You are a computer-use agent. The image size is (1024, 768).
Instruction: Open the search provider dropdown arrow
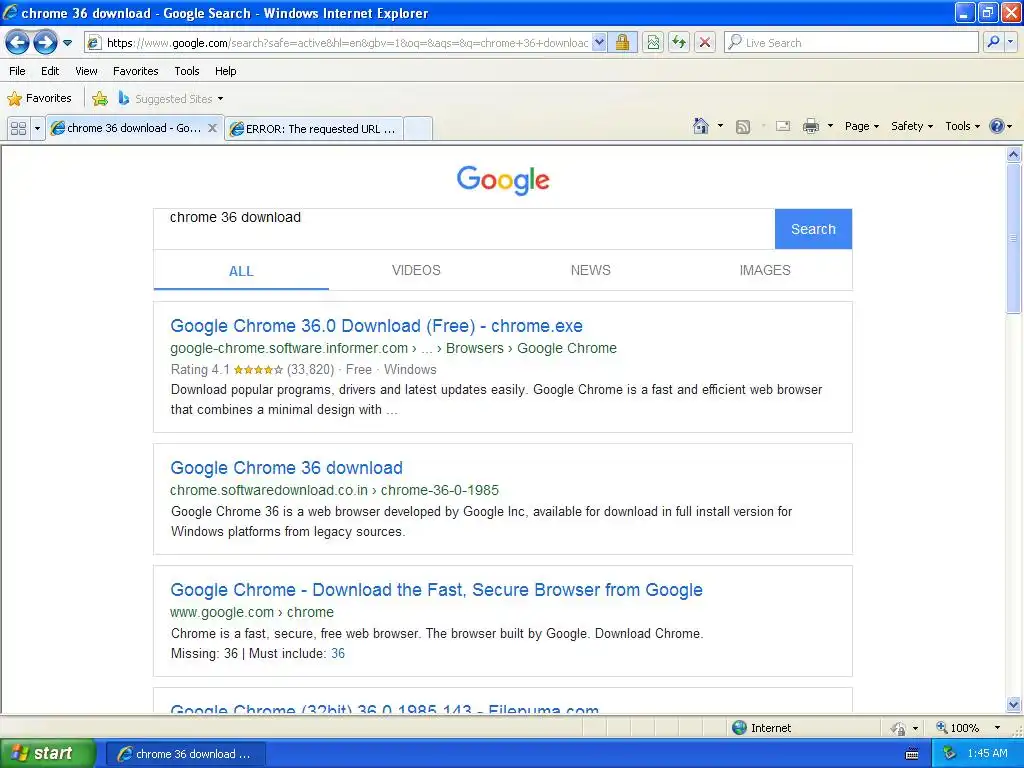coord(1011,43)
